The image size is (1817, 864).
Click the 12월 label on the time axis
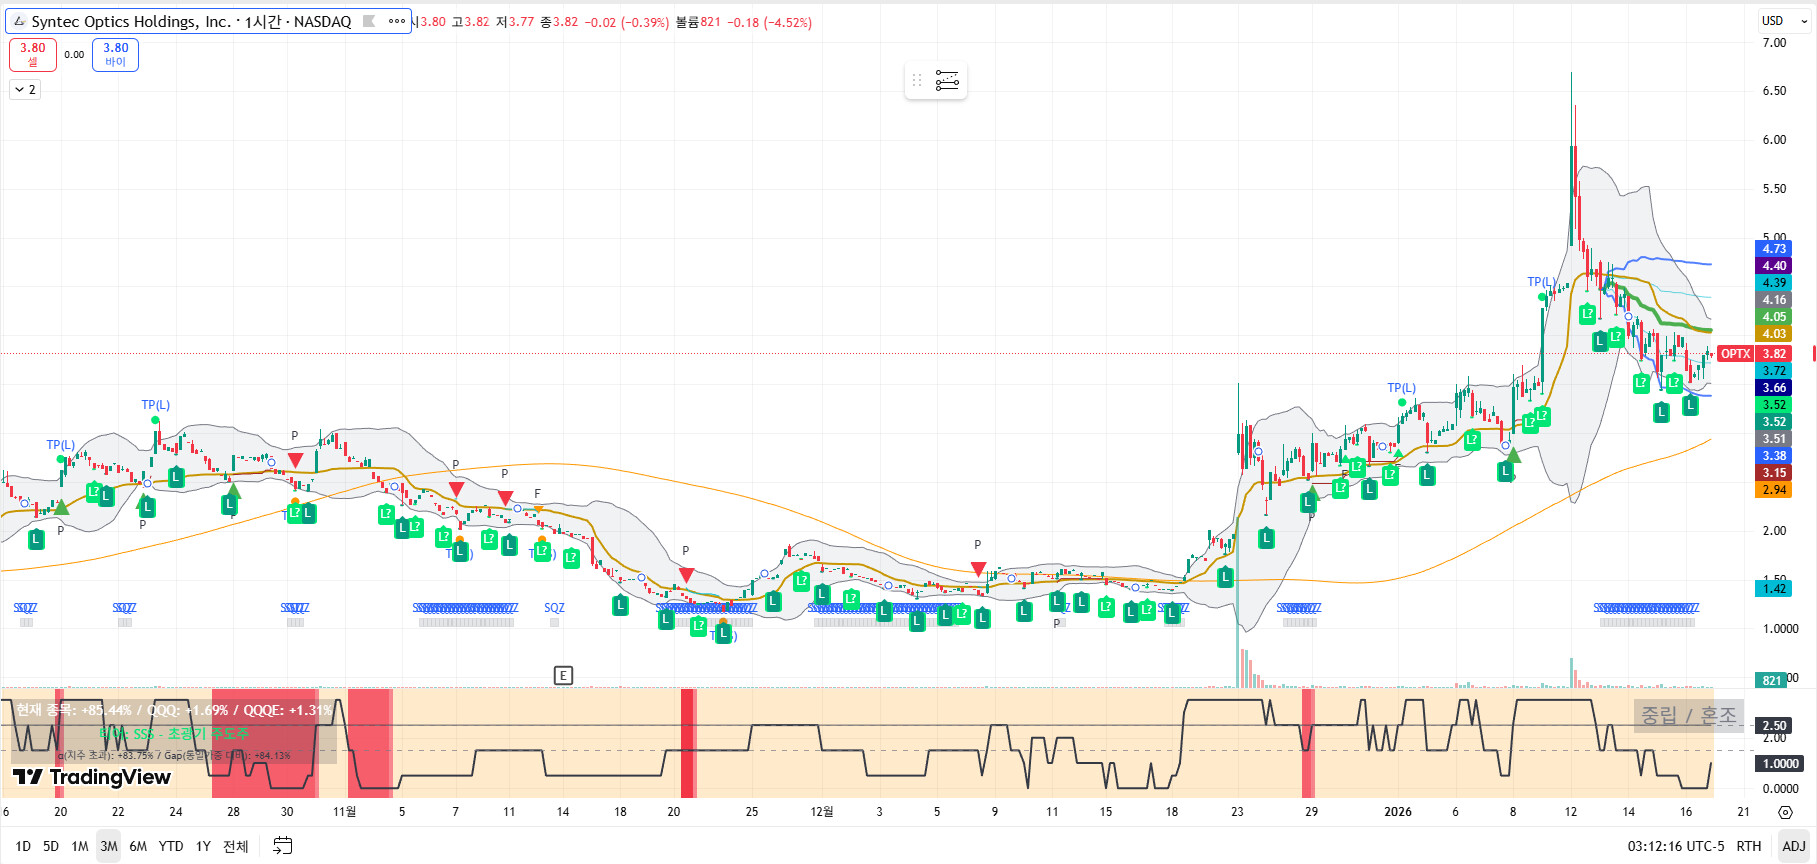(x=822, y=812)
